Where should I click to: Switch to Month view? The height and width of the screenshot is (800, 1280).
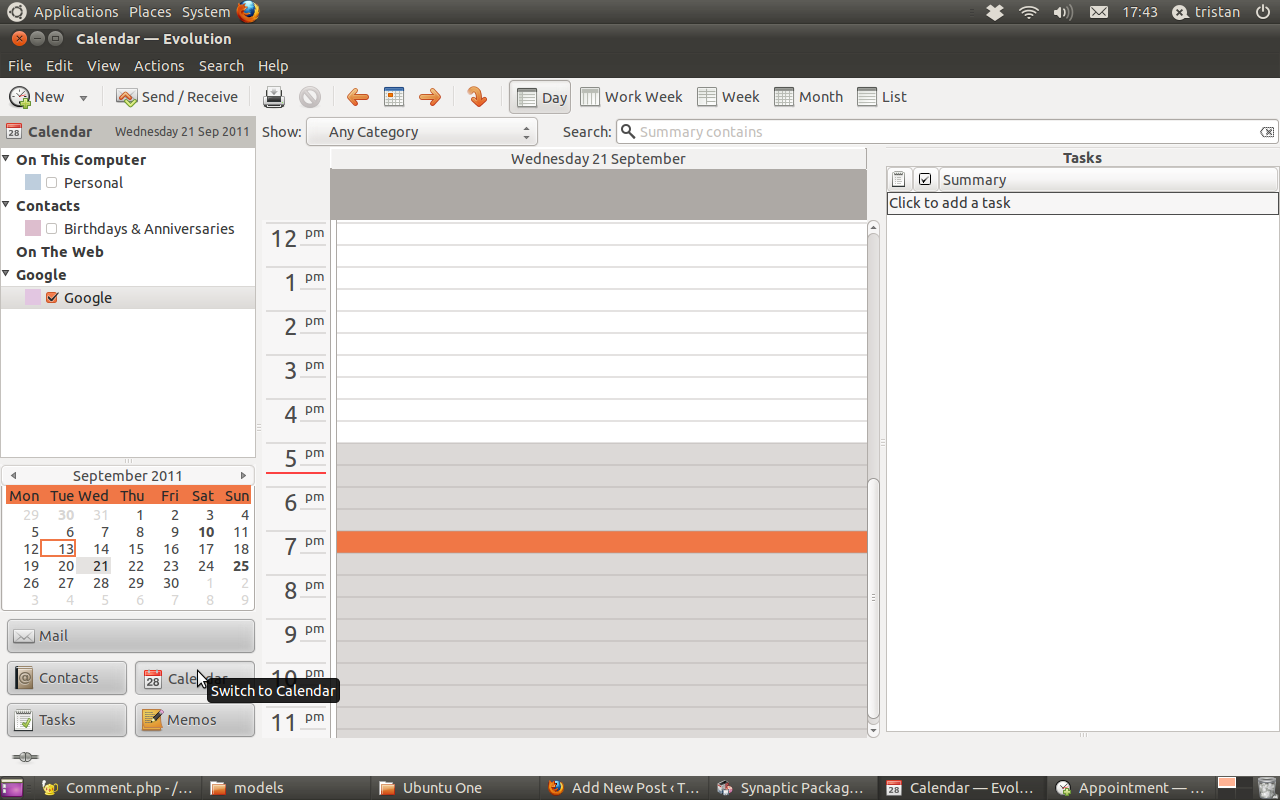(809, 97)
